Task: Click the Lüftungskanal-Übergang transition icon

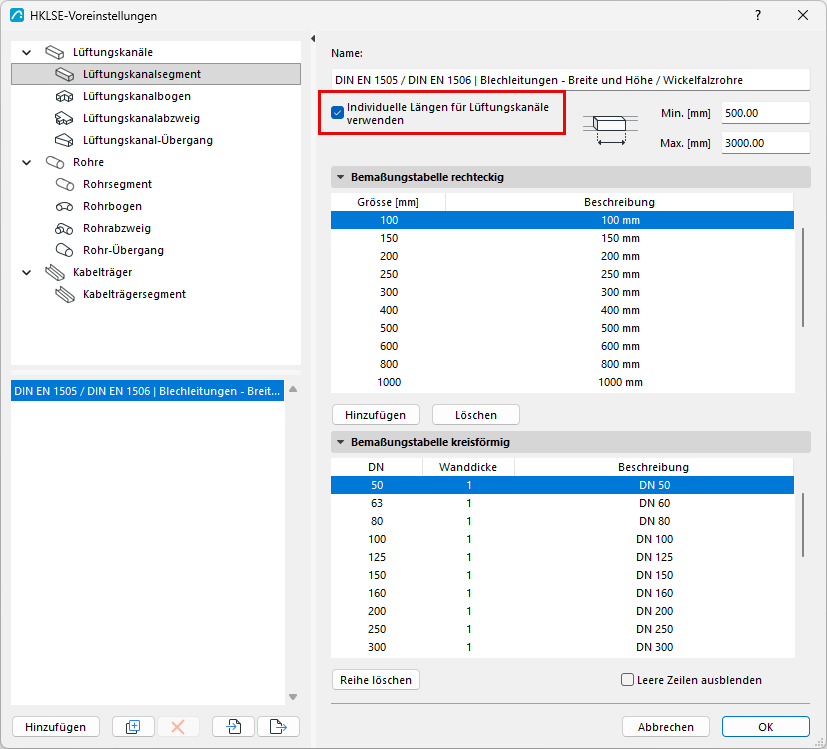Action: pyautogui.click(x=64, y=140)
